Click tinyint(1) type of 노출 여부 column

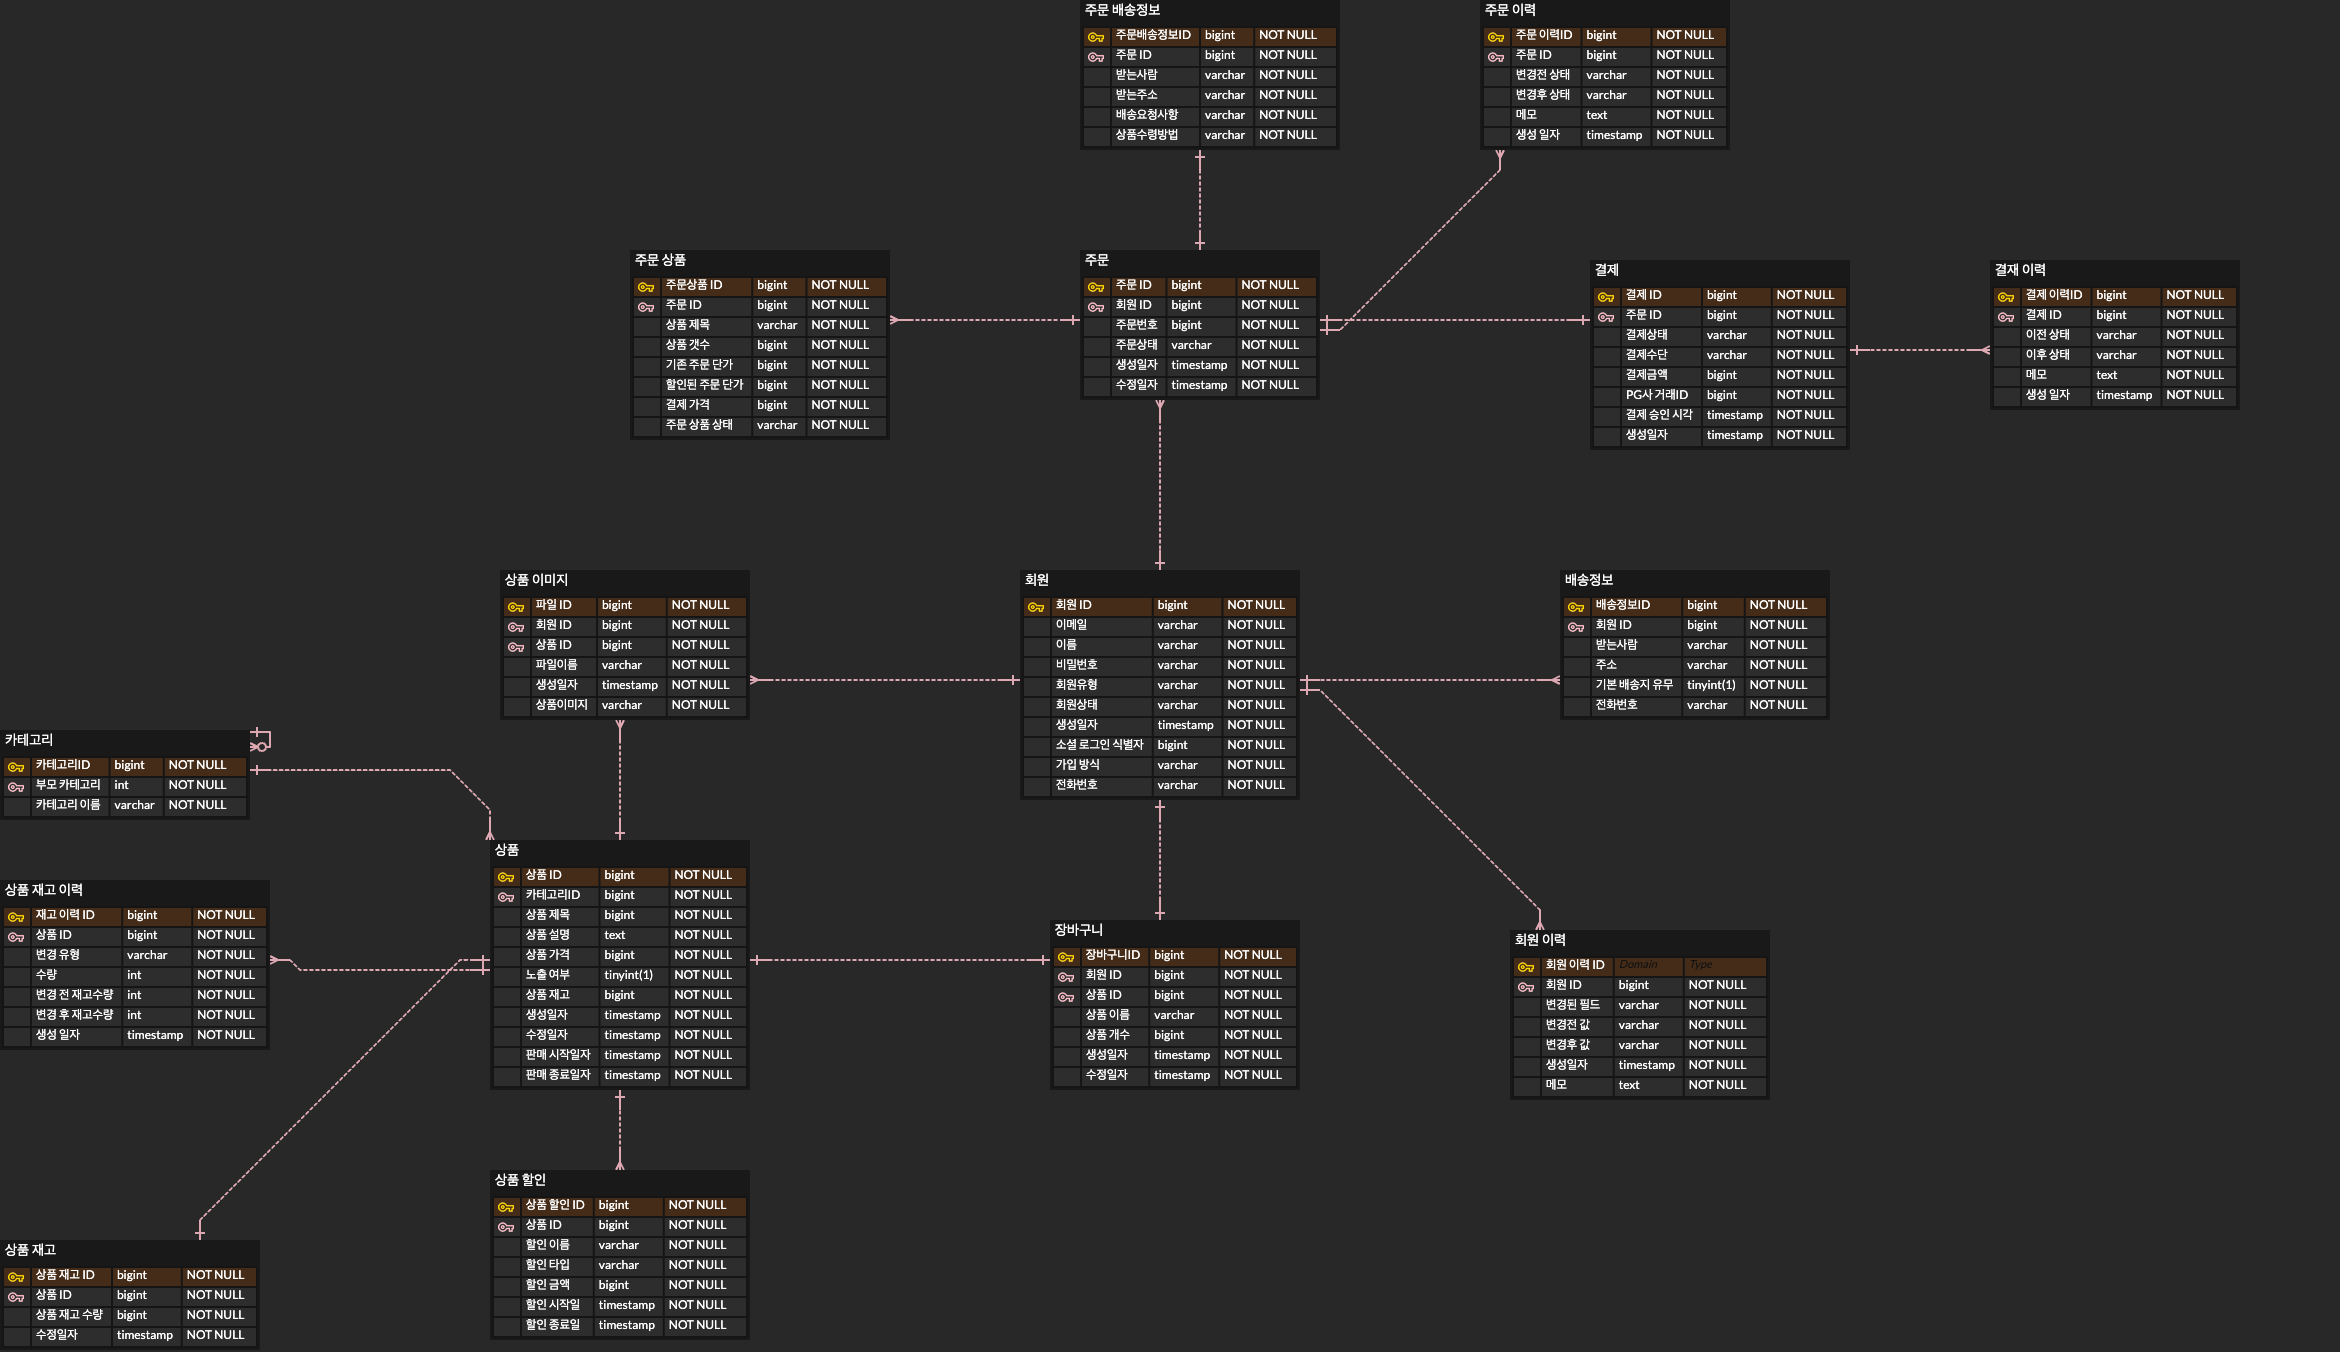click(x=628, y=975)
